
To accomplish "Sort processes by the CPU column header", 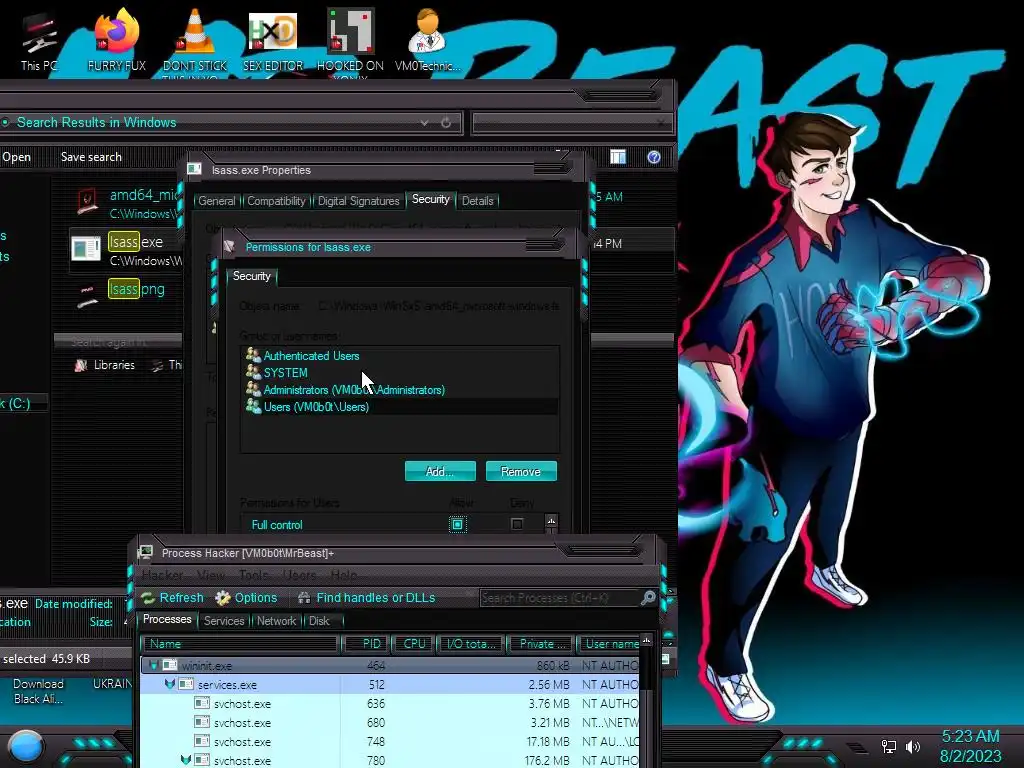I will click(x=413, y=644).
